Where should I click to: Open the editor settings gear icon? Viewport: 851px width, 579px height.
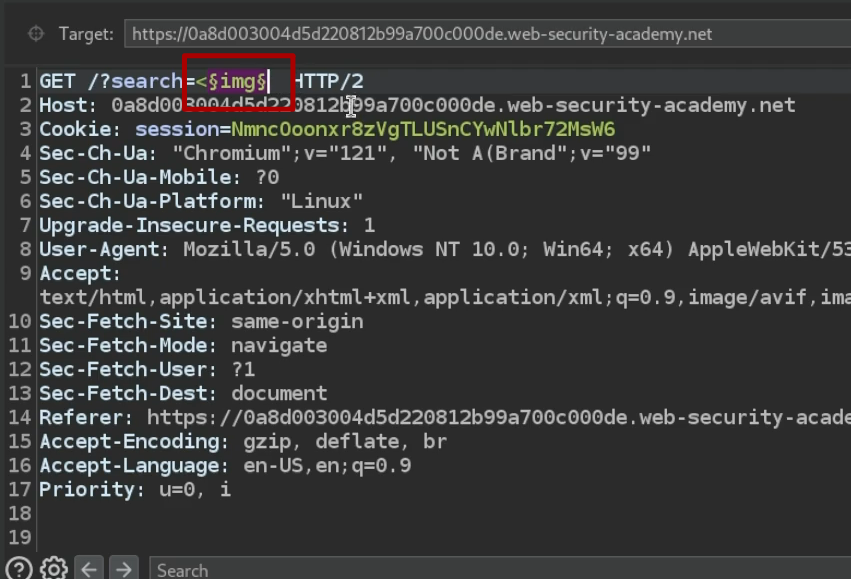coord(53,569)
